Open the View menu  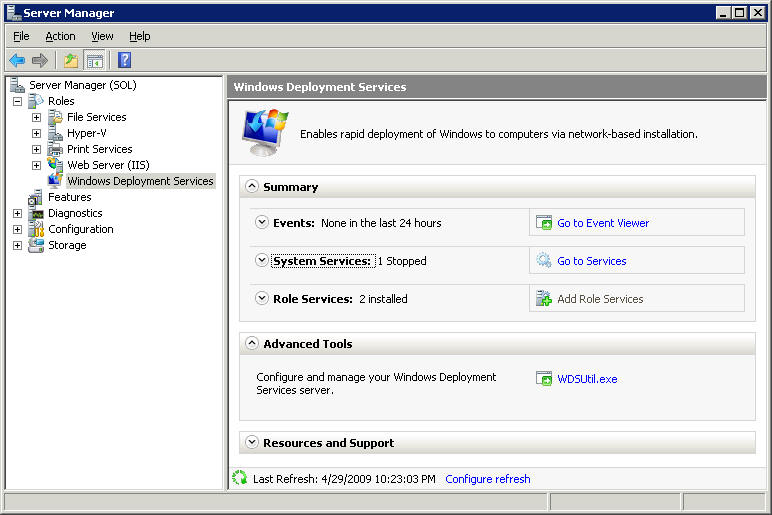click(x=102, y=36)
